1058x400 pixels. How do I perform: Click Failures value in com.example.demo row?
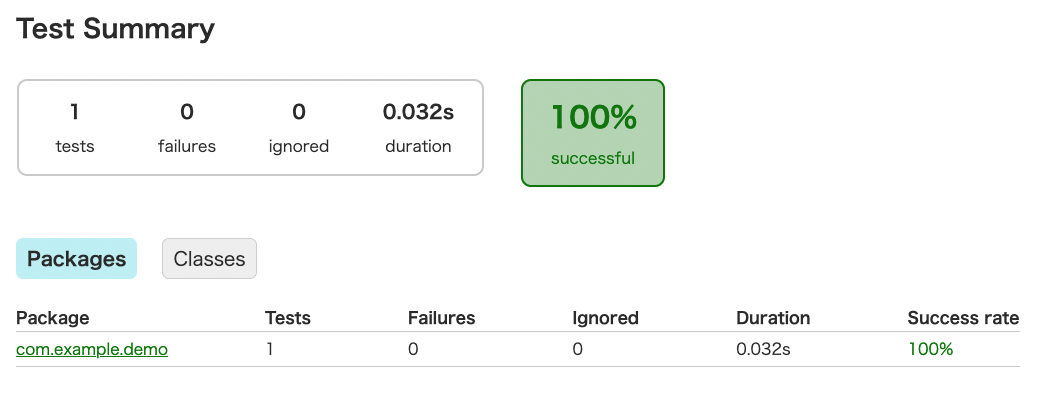413,349
